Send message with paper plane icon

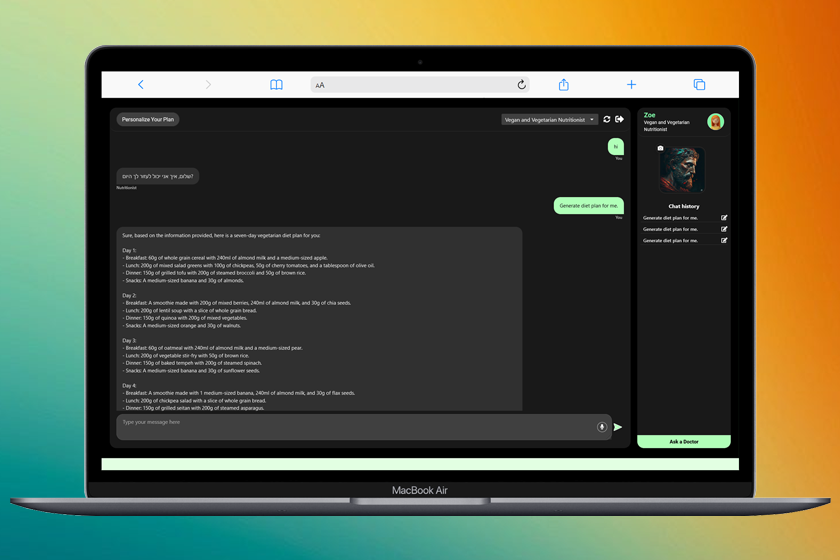[x=618, y=427]
